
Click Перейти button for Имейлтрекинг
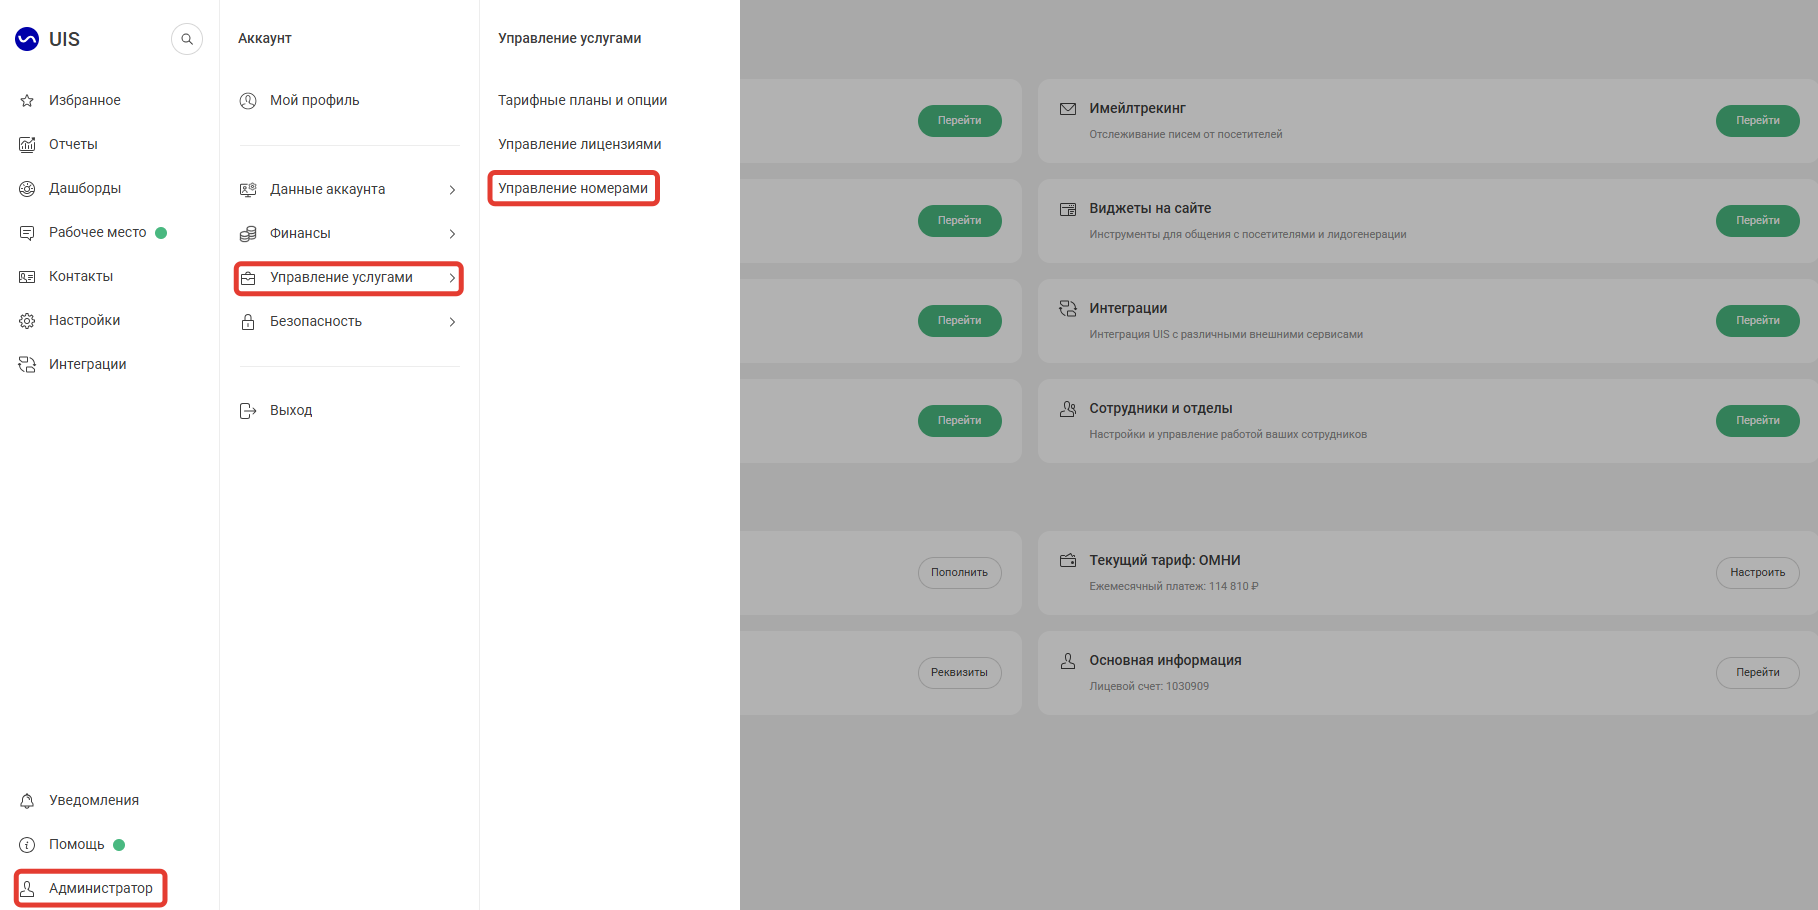[x=1757, y=120]
